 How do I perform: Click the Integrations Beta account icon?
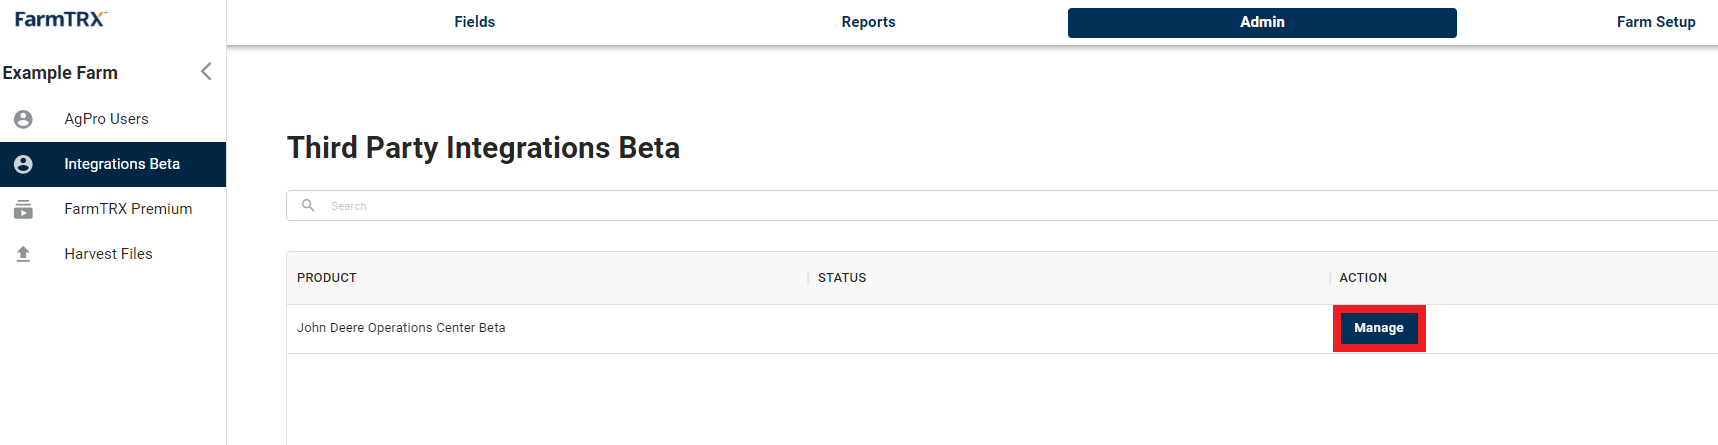point(23,164)
